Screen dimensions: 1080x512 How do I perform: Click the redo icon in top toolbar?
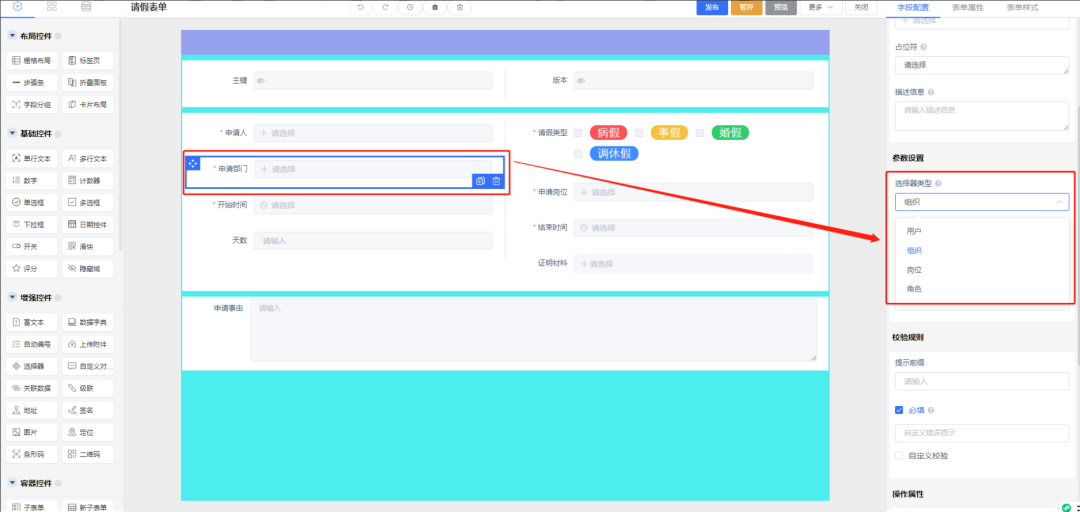(x=385, y=7)
